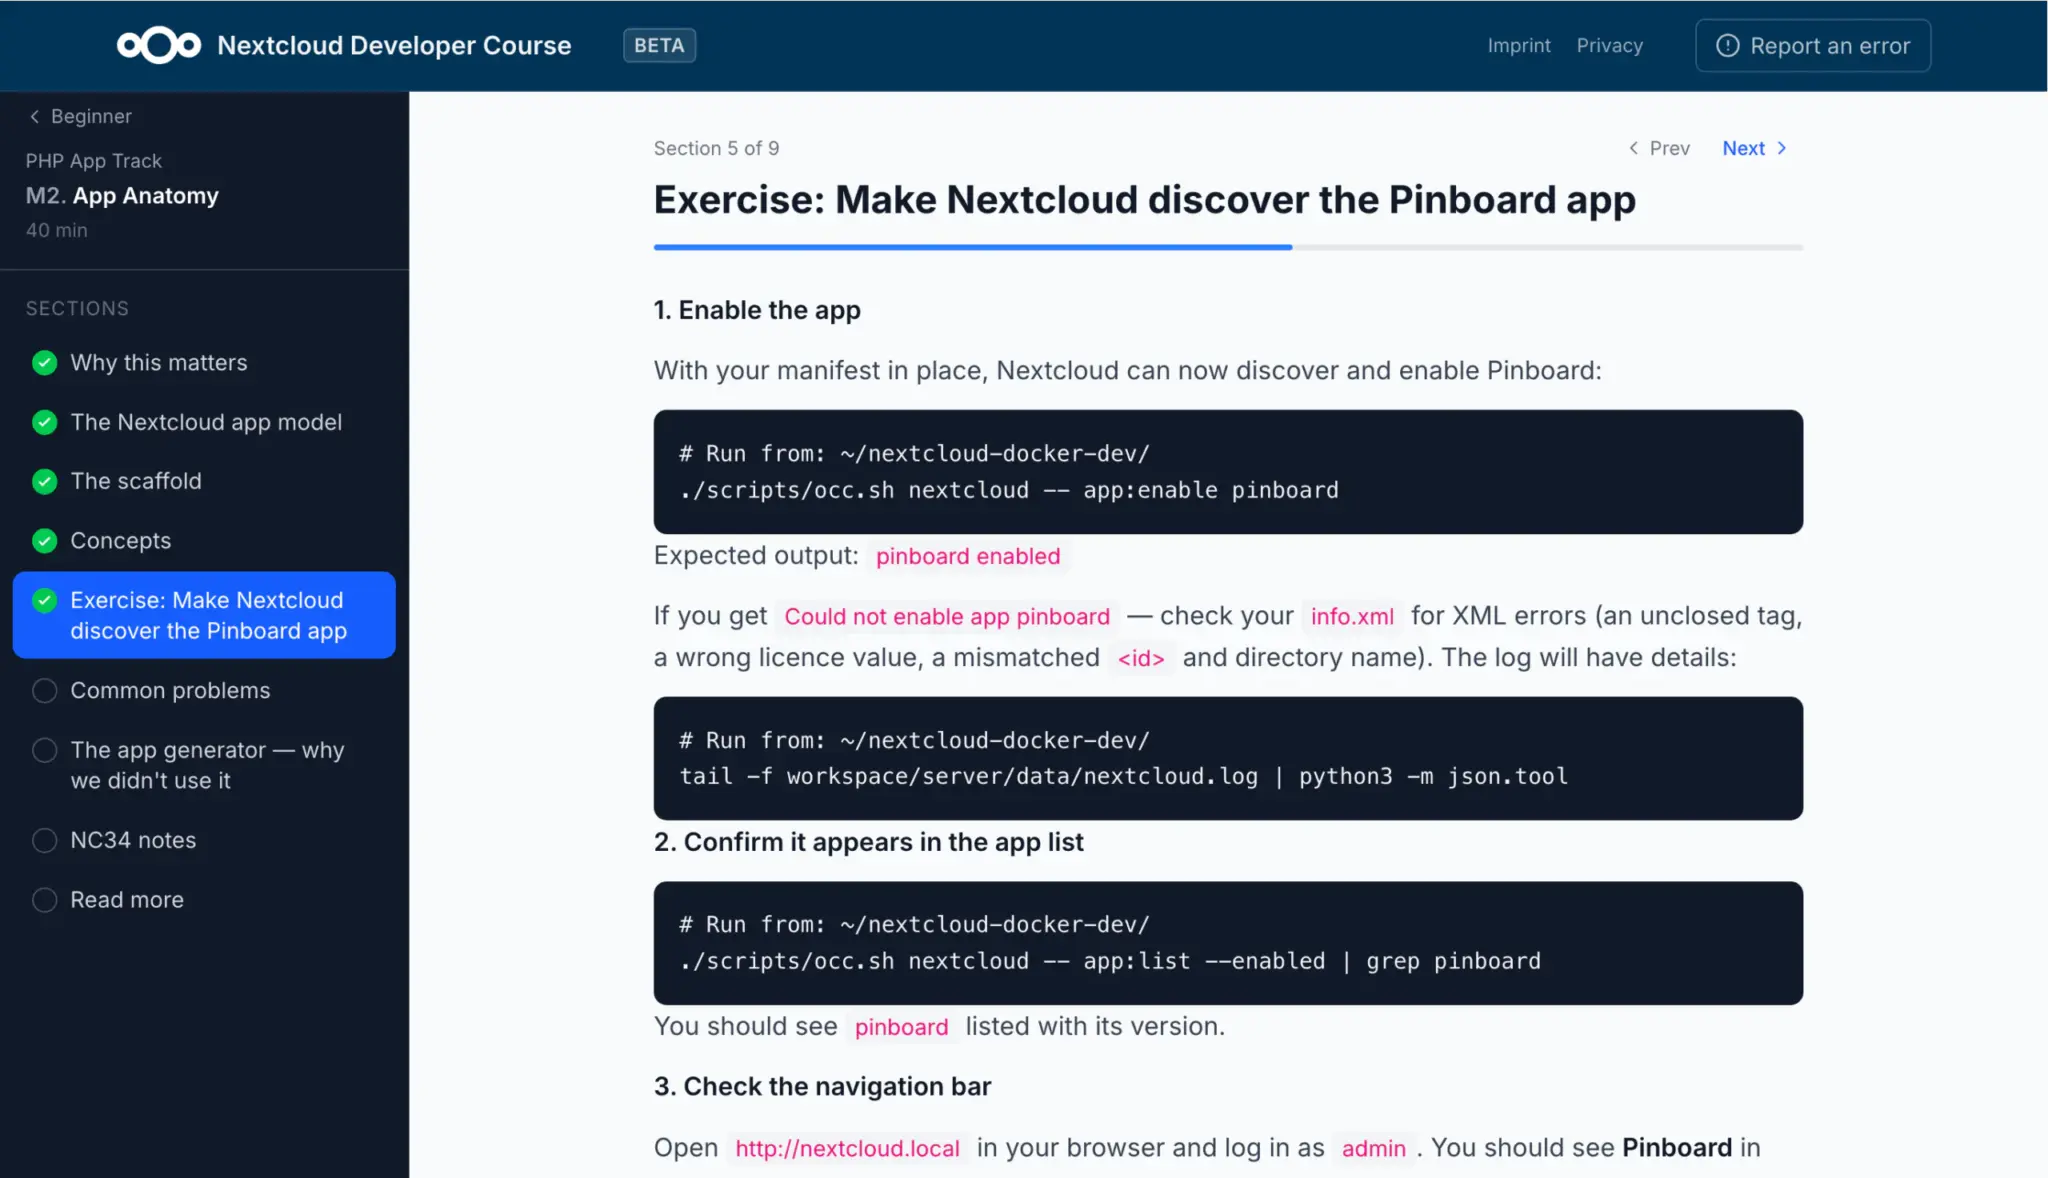The image size is (2048, 1178).
Task: Select Exercise: Make Nextcloud discover the Pinboard app
Action: [x=204, y=615]
